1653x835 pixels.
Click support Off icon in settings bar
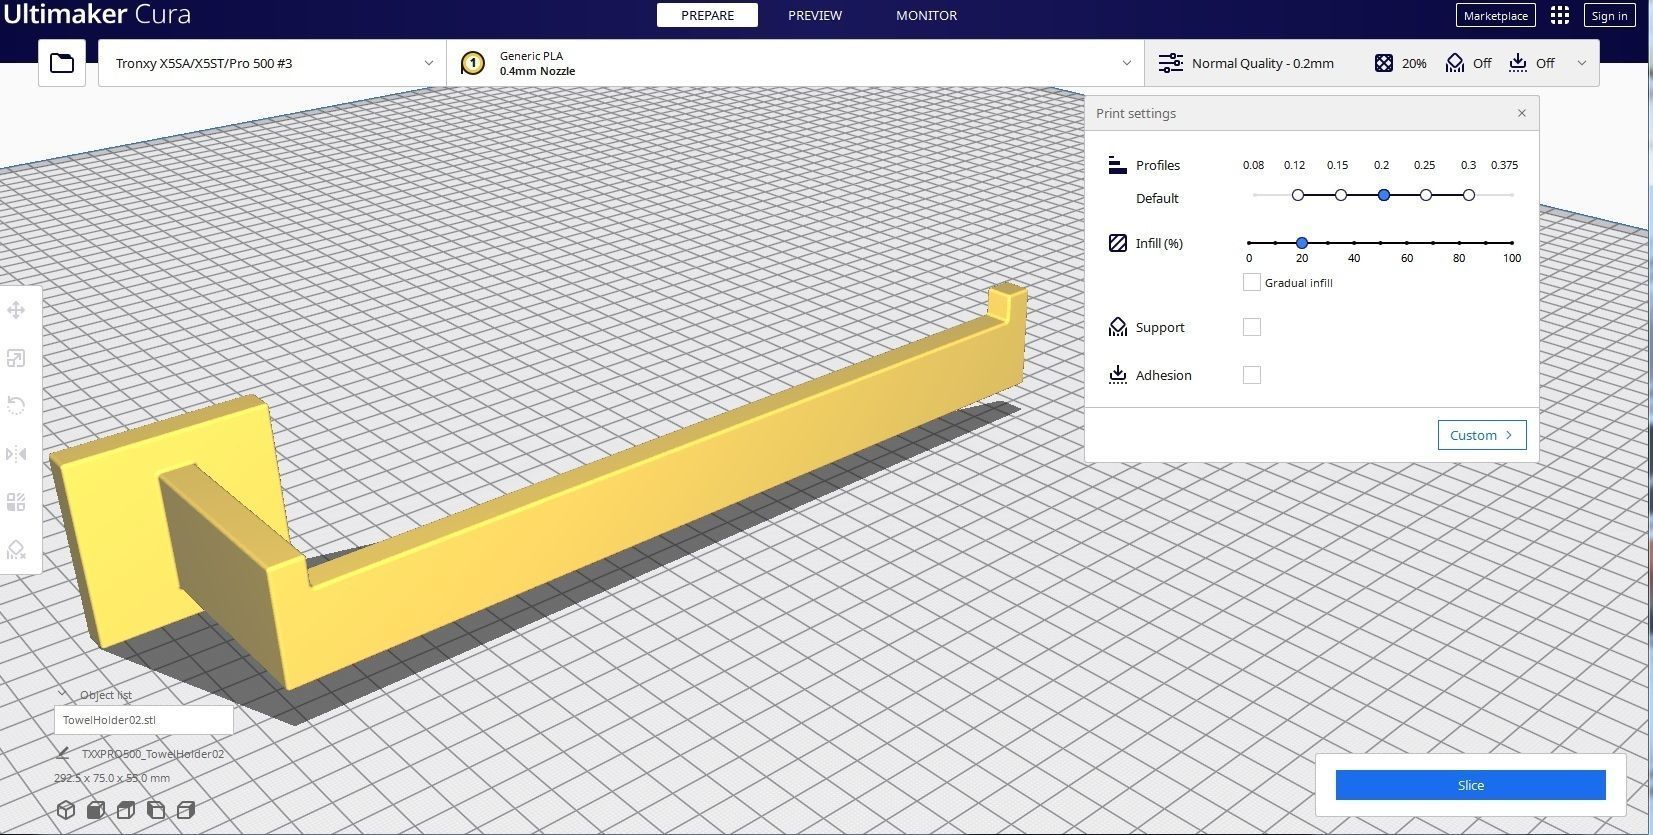[1455, 63]
